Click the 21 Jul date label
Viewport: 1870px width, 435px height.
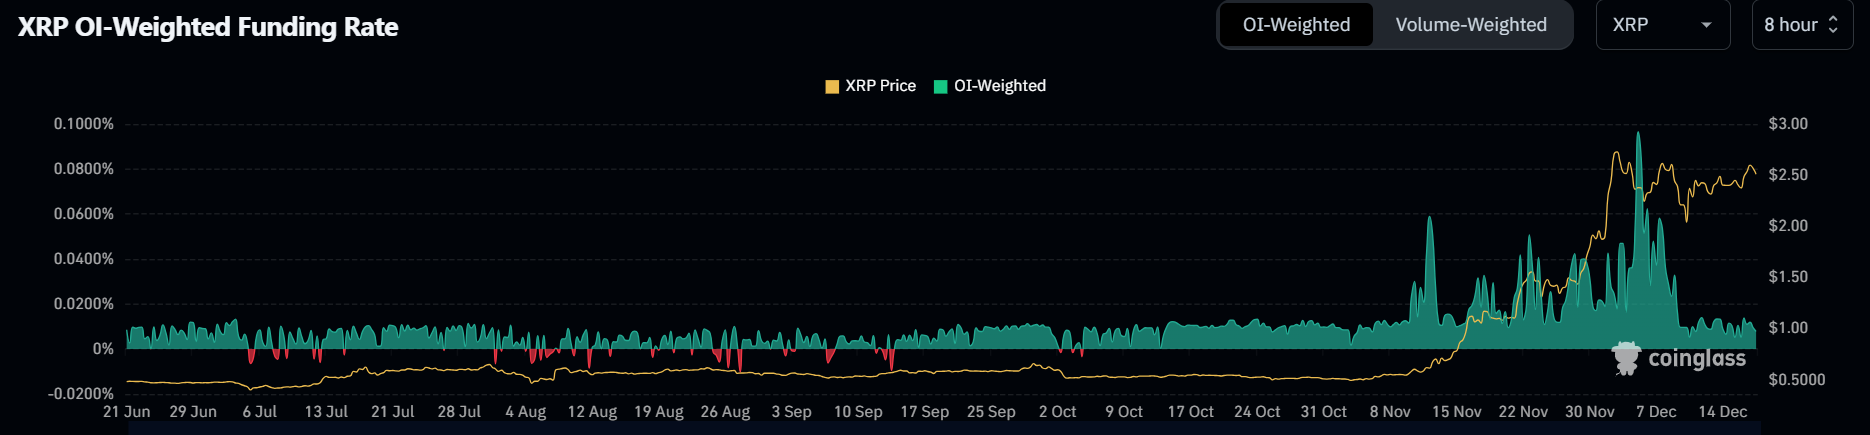393,412
